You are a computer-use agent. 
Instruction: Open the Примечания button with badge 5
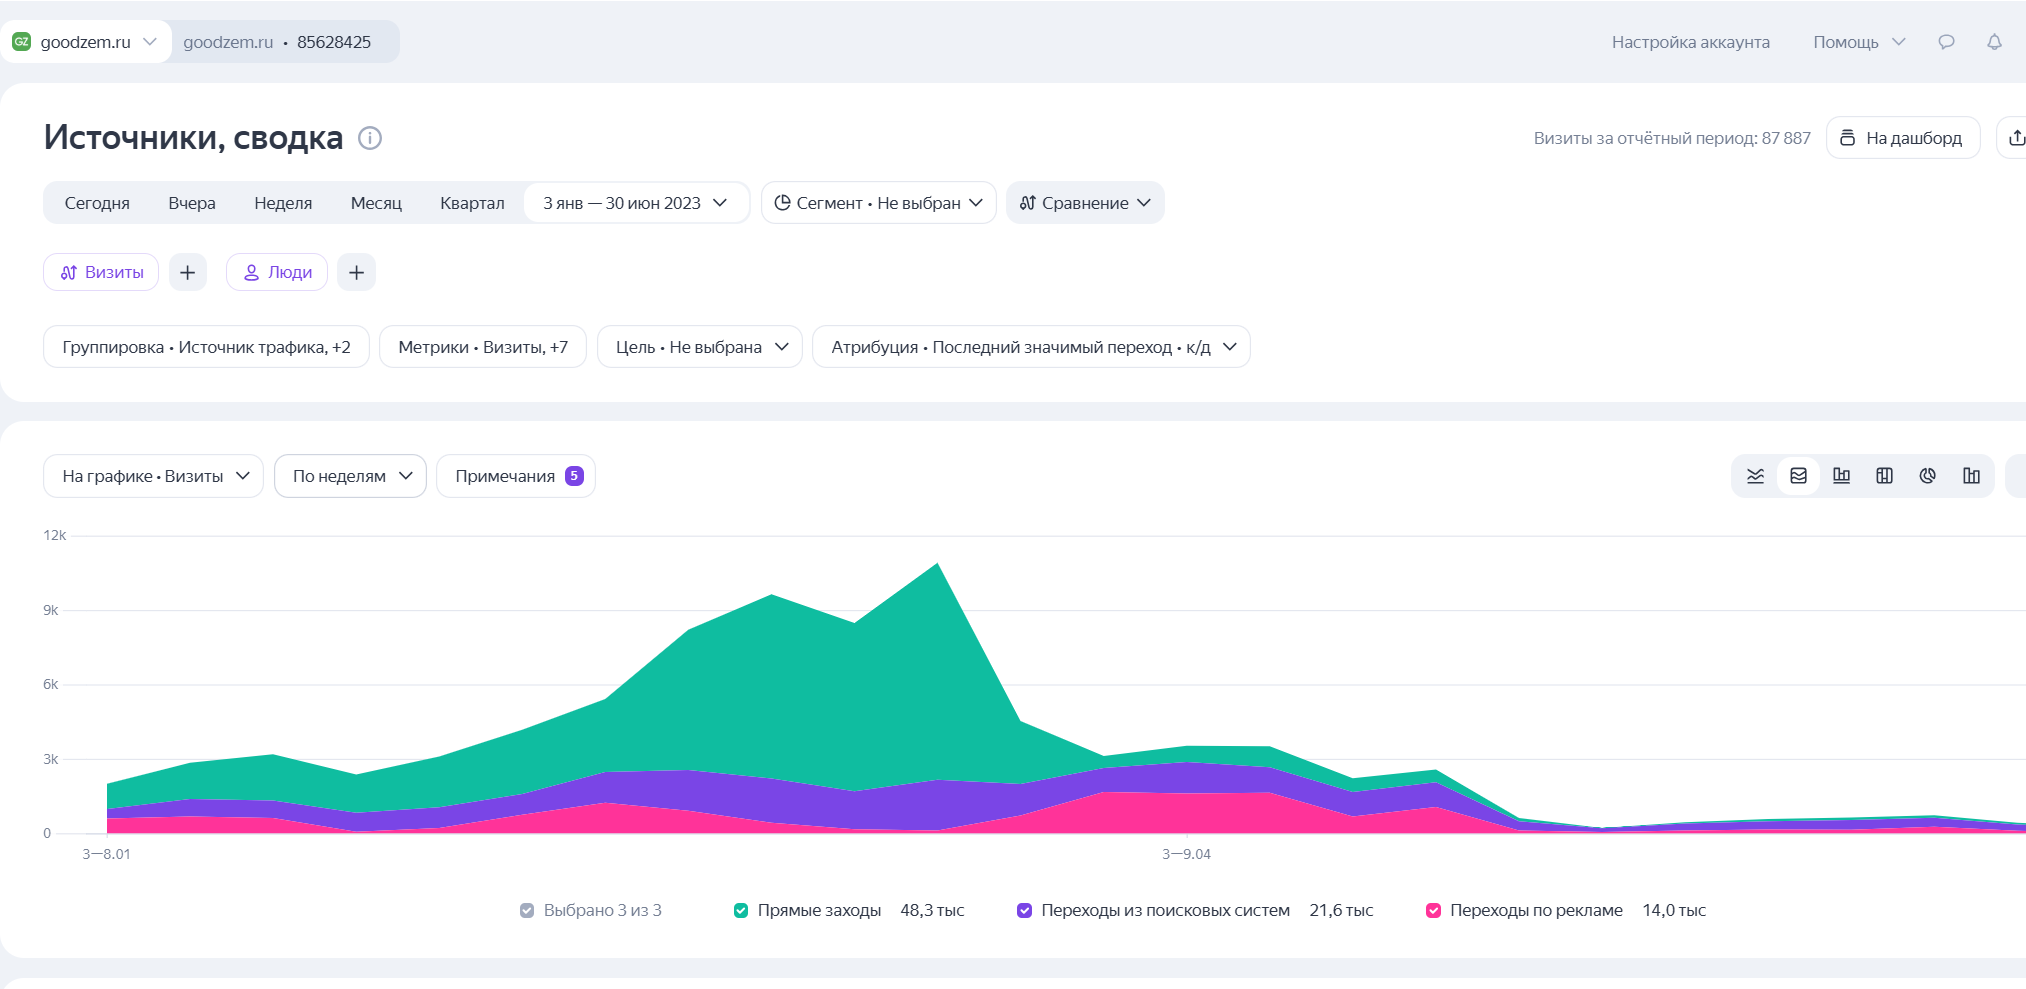click(x=516, y=476)
